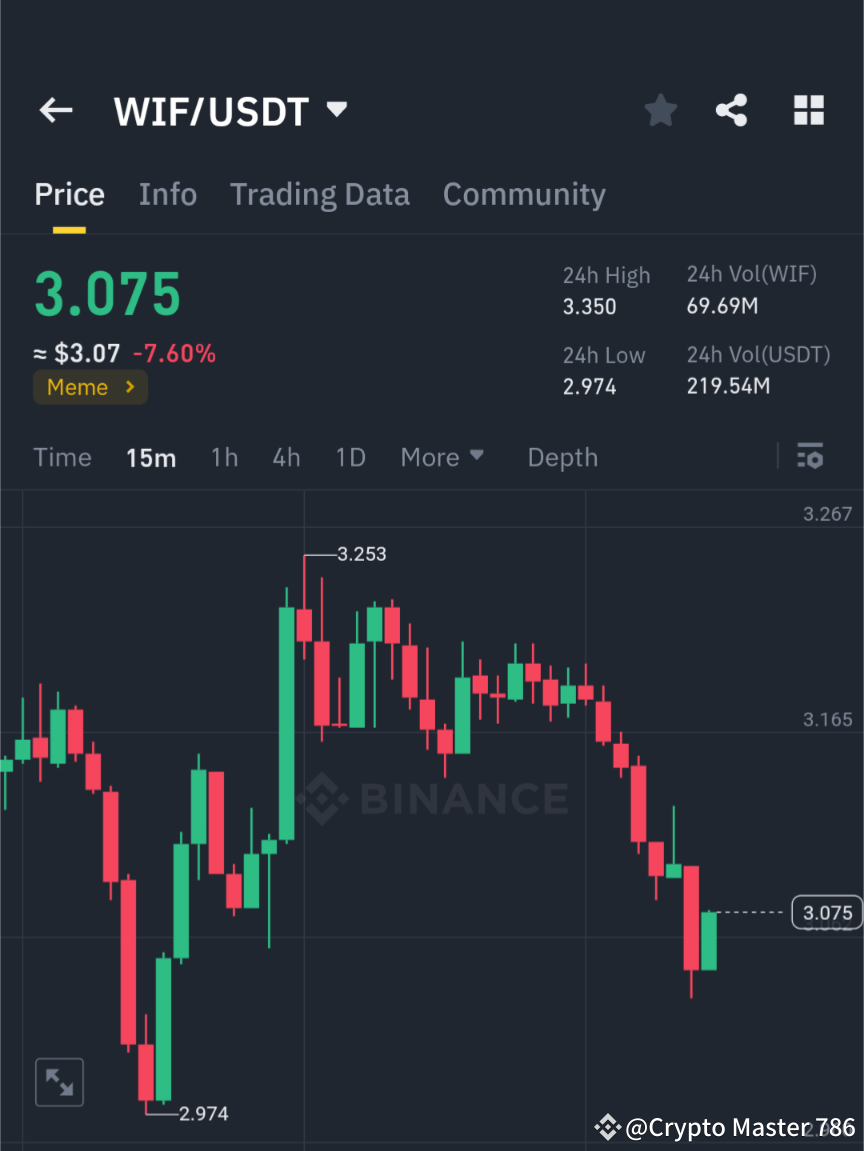The image size is (864, 1151).
Task: Enable the 1D candlestick view
Action: click(x=350, y=457)
